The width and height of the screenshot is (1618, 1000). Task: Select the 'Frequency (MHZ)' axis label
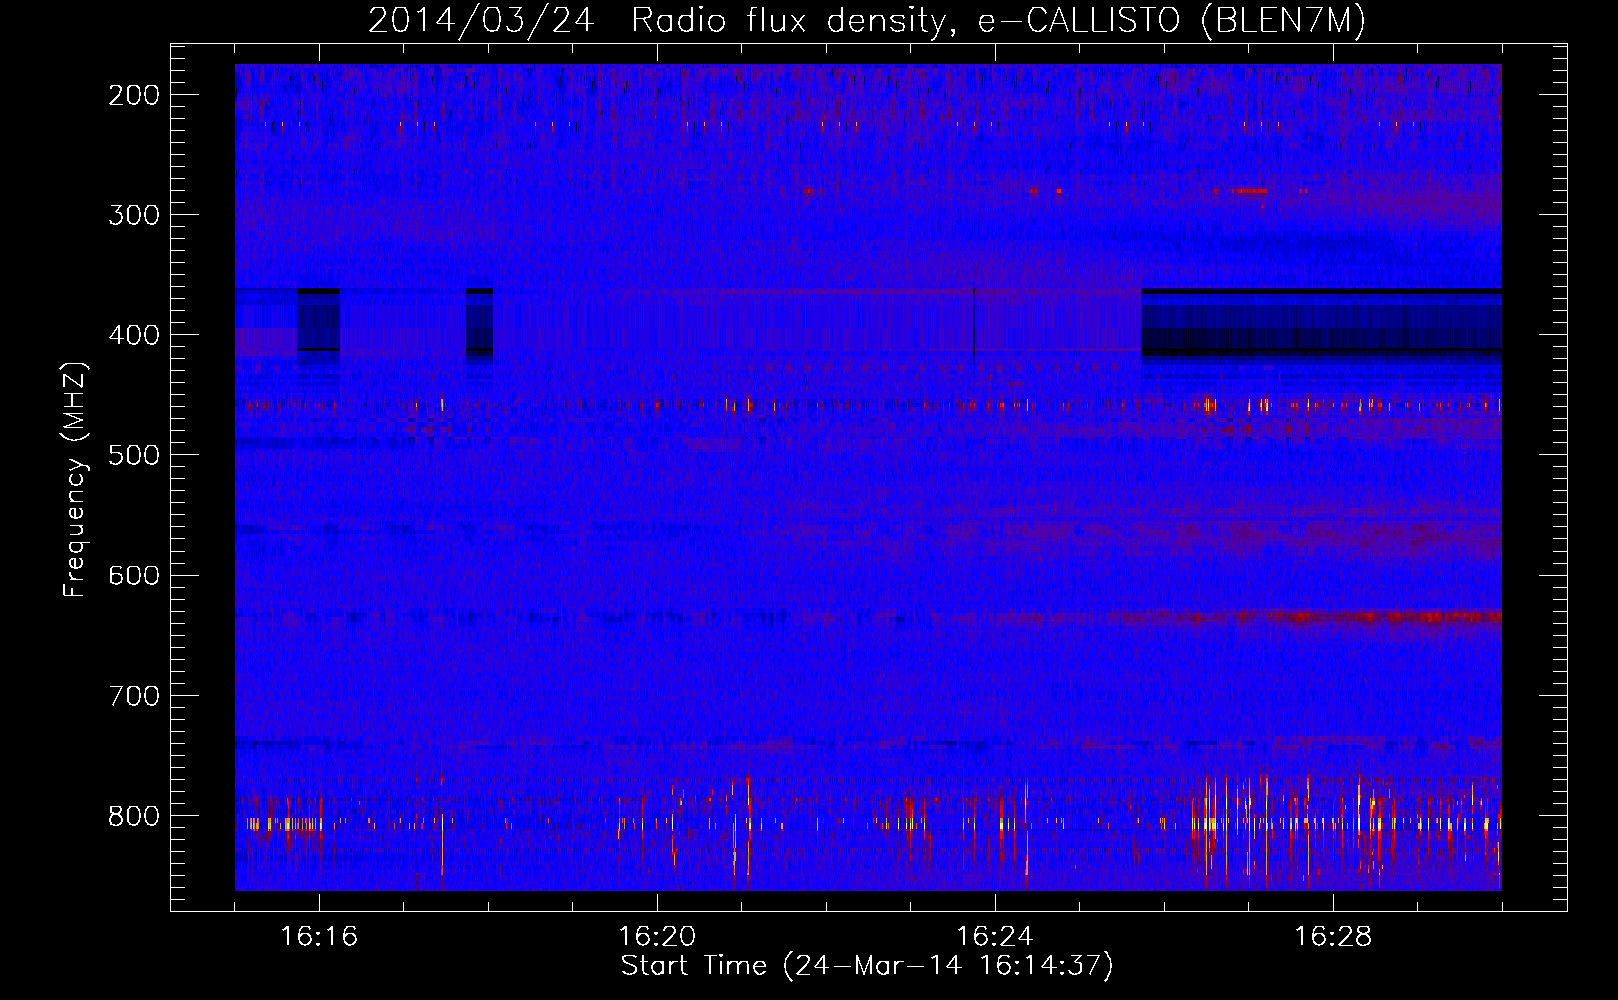[75, 479]
